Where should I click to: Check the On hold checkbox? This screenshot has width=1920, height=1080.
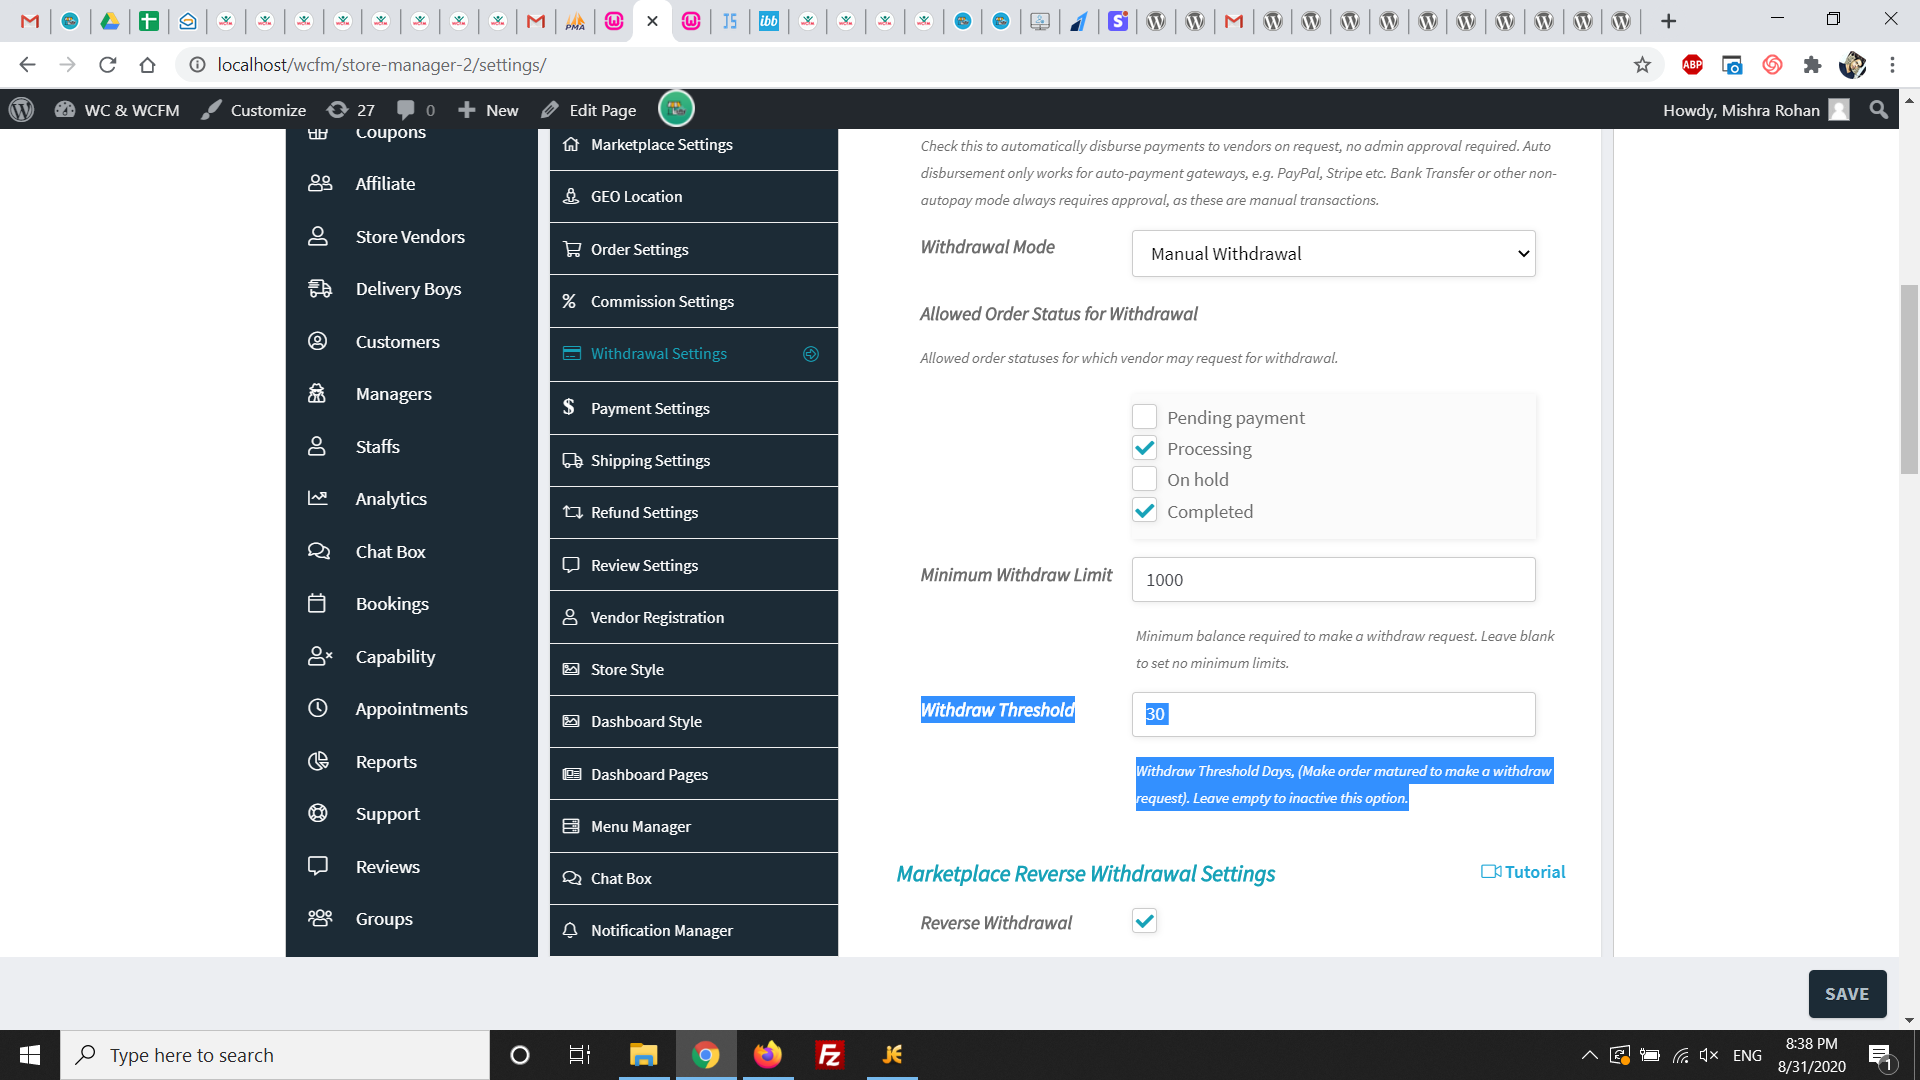(1144, 479)
